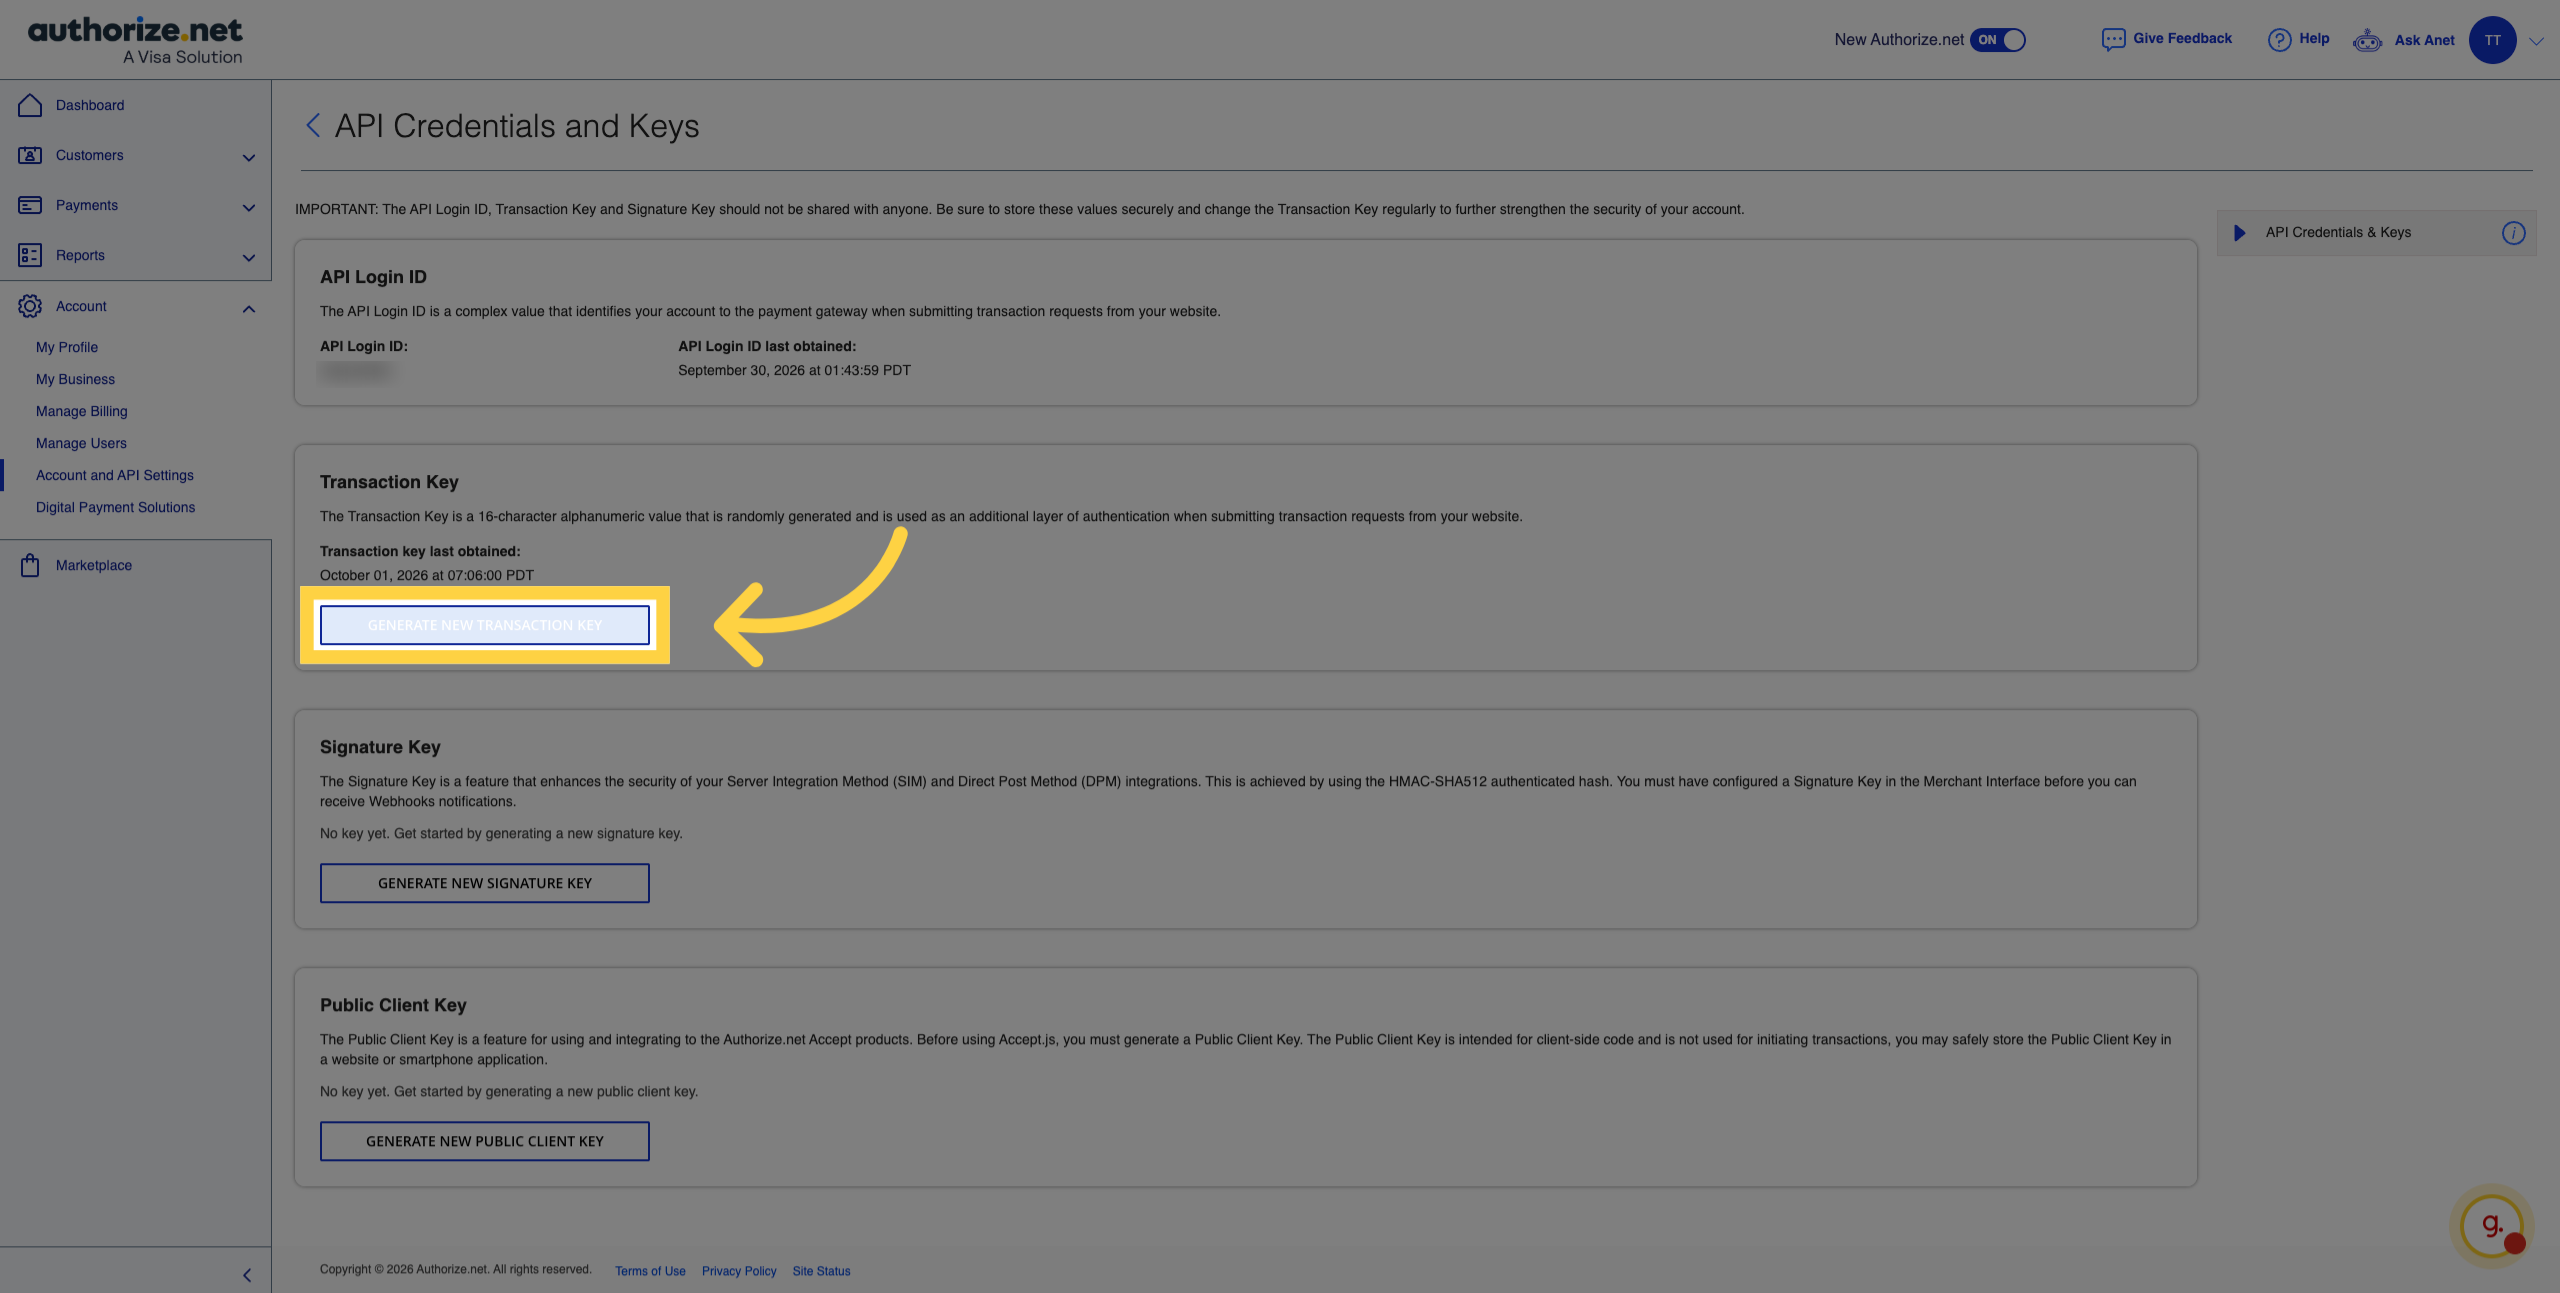Click the Ask Anet robot icon
The width and height of the screenshot is (2560, 1293).
[x=2367, y=40]
